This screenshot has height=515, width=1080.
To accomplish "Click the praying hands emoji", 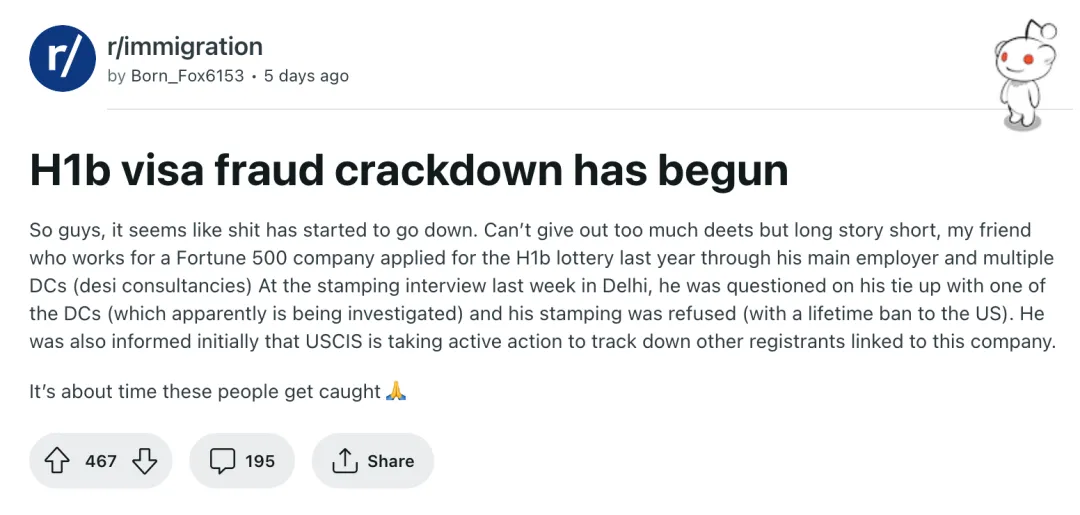I will point(396,391).
